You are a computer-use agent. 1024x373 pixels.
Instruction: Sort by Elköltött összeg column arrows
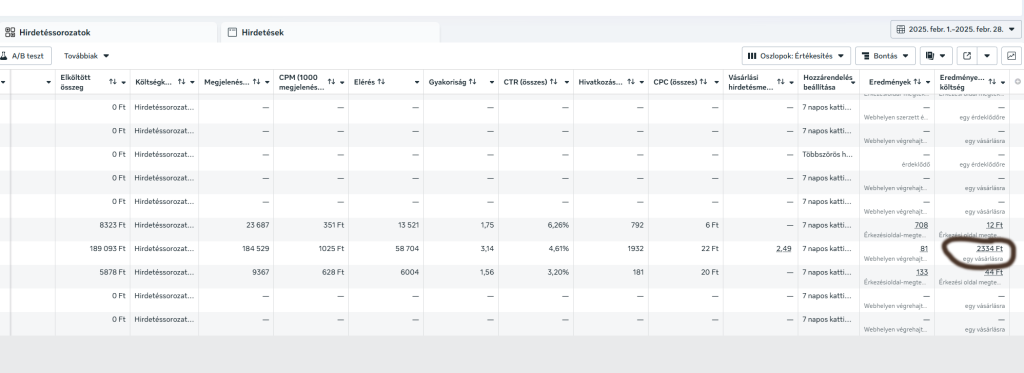[x=113, y=82]
